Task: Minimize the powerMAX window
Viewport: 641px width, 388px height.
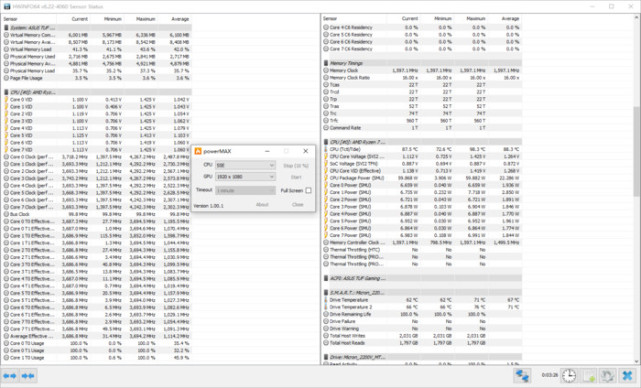Action: pyautogui.click(x=267, y=151)
